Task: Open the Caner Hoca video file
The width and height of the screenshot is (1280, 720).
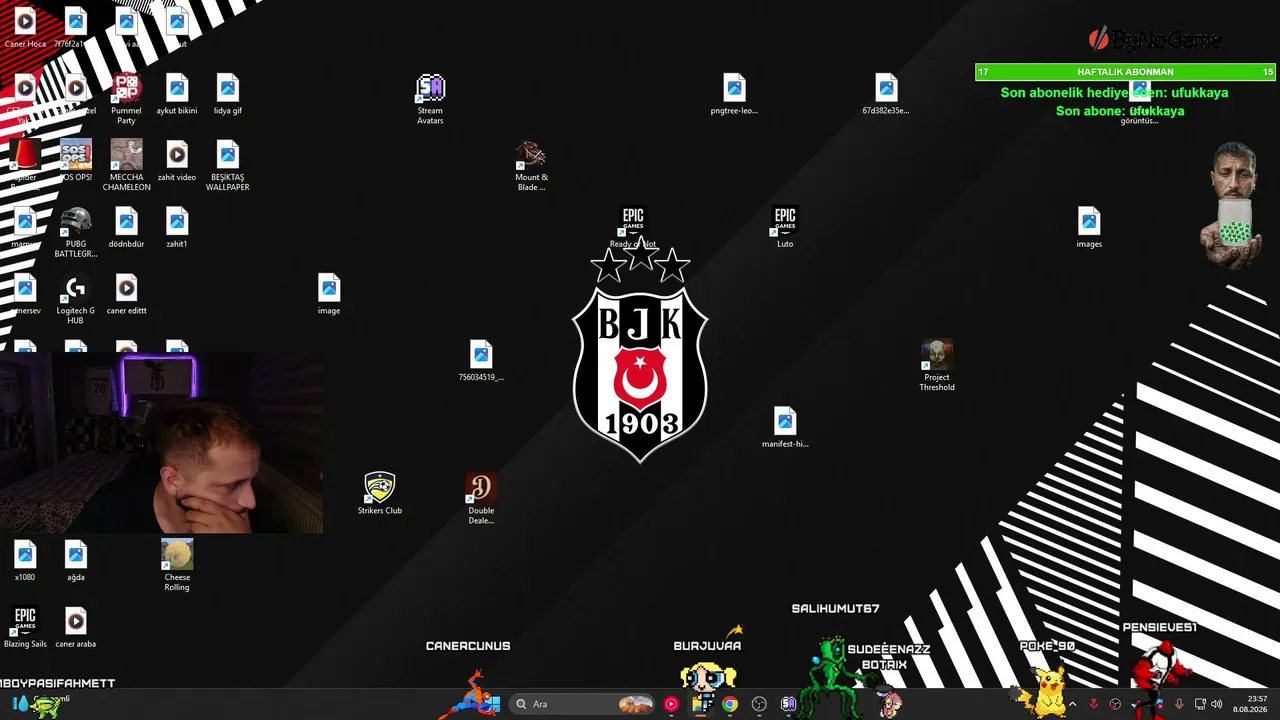Action: [x=25, y=28]
